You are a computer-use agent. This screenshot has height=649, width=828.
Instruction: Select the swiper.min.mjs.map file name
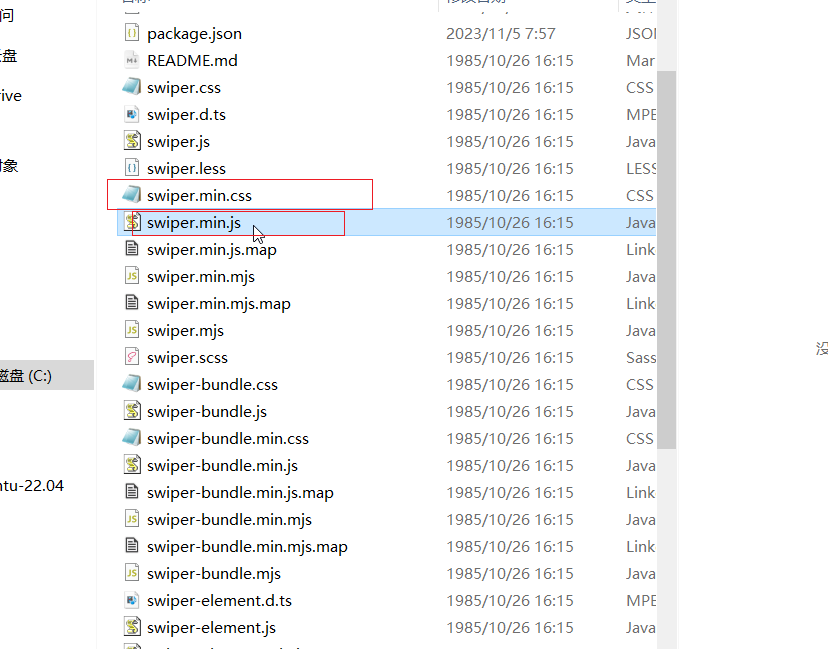click(x=219, y=304)
